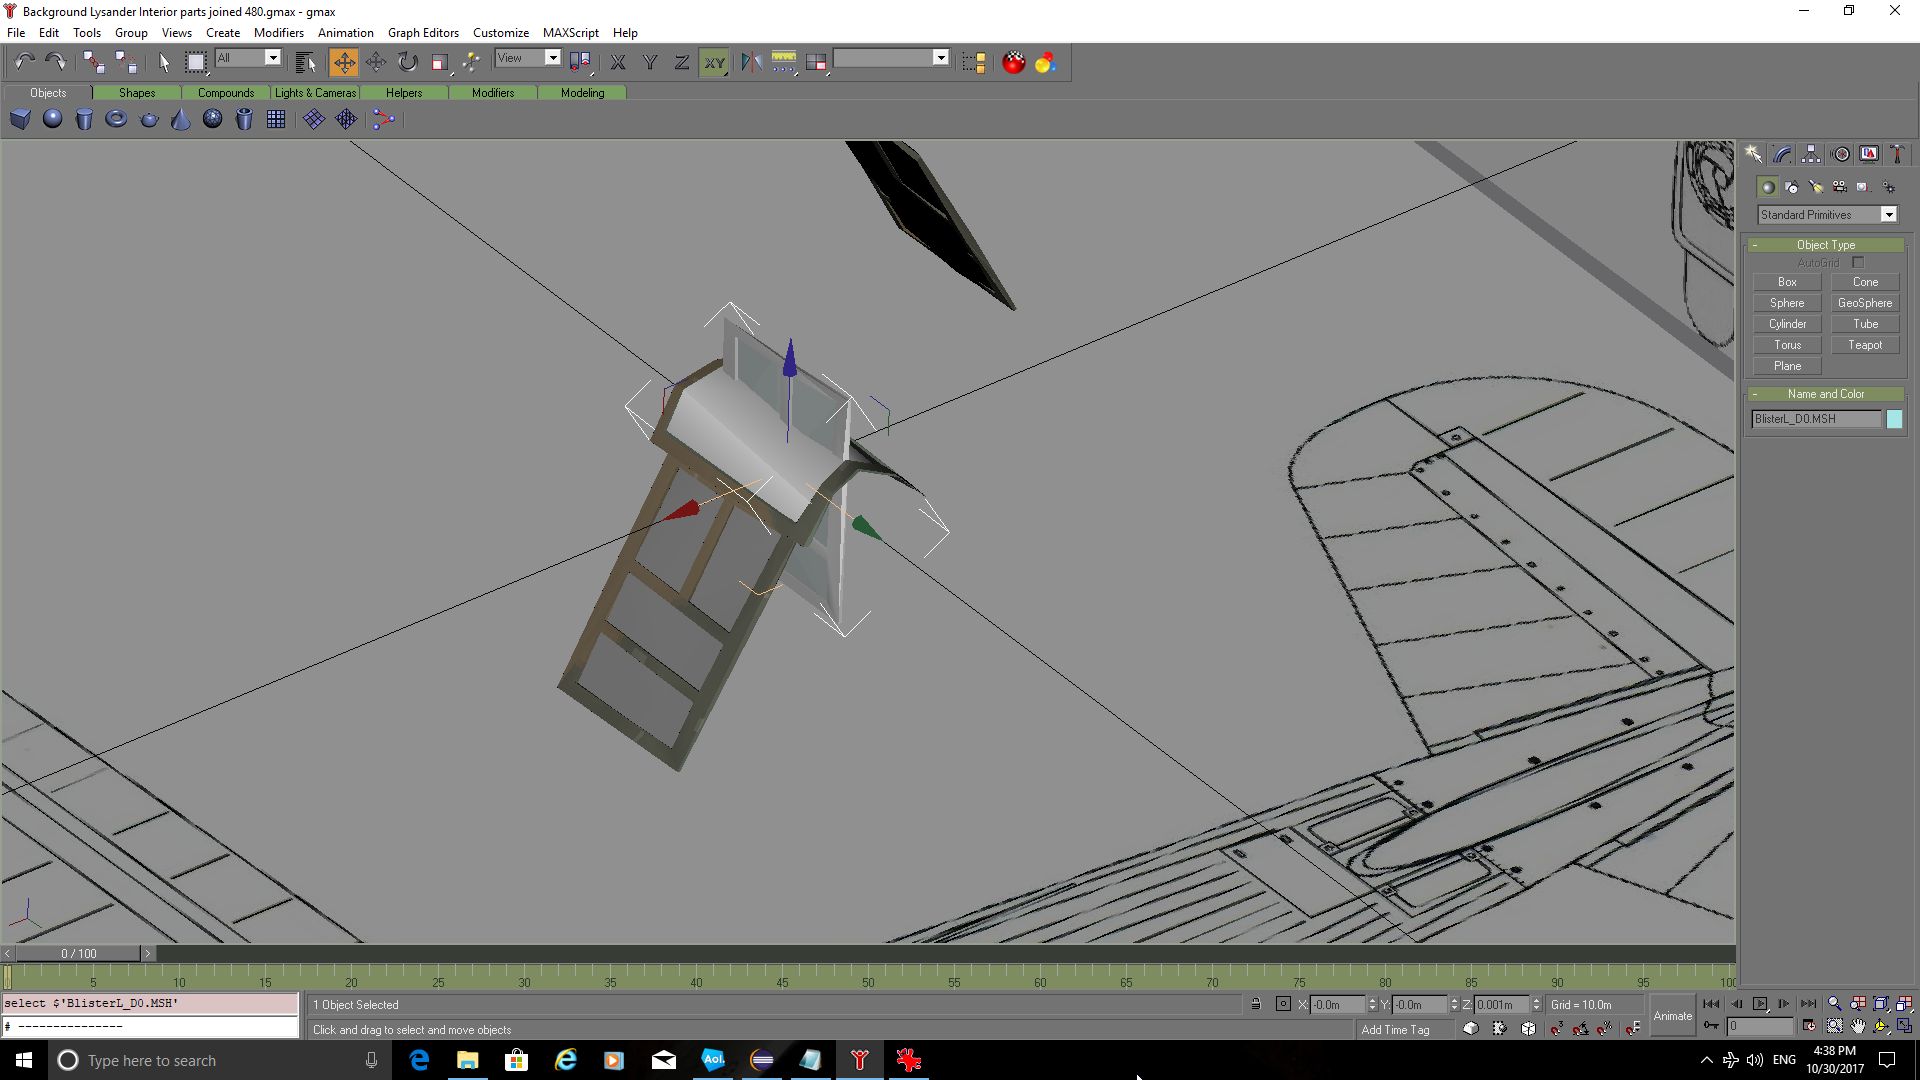The image size is (1920, 1080).
Task: Switch to the Lights & Cameras tab
Action: click(315, 93)
